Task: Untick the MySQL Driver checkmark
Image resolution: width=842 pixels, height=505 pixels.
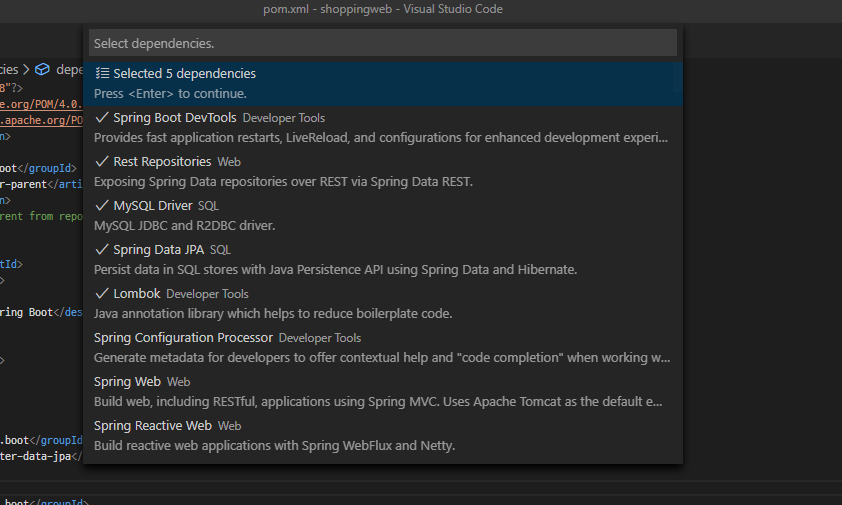Action: coord(101,205)
